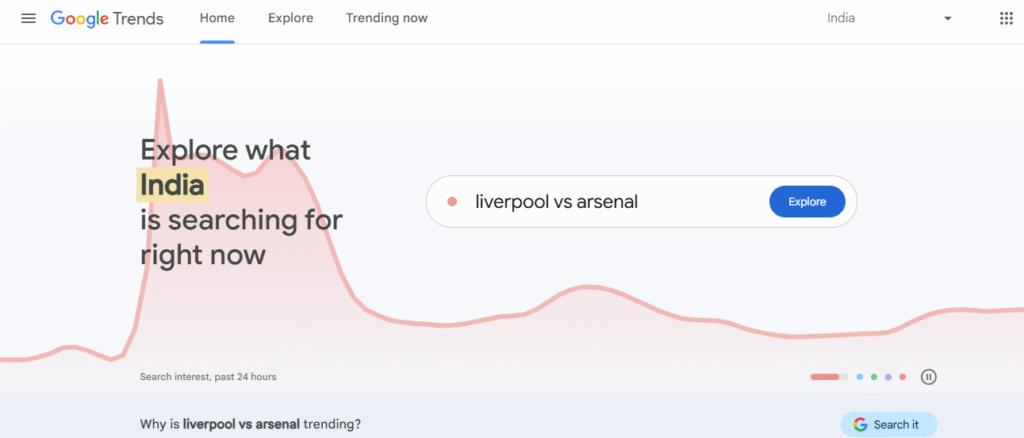The width and height of the screenshot is (1024, 438).
Task: Open the Google apps grid
Action: click(1006, 19)
